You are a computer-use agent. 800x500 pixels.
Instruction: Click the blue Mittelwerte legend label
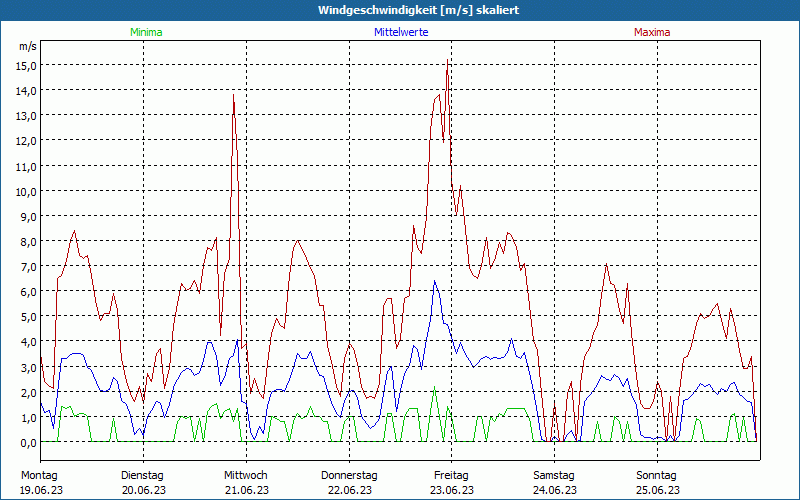(401, 32)
